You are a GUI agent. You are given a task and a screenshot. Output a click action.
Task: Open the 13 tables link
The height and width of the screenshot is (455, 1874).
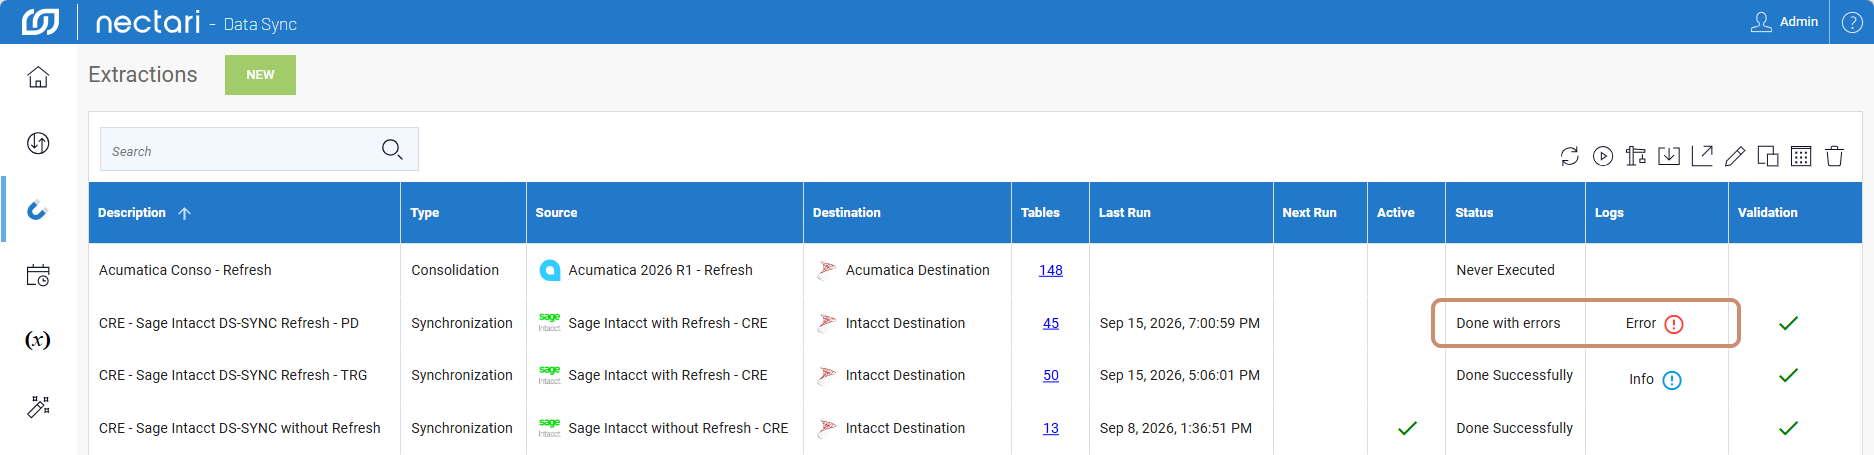[1051, 428]
